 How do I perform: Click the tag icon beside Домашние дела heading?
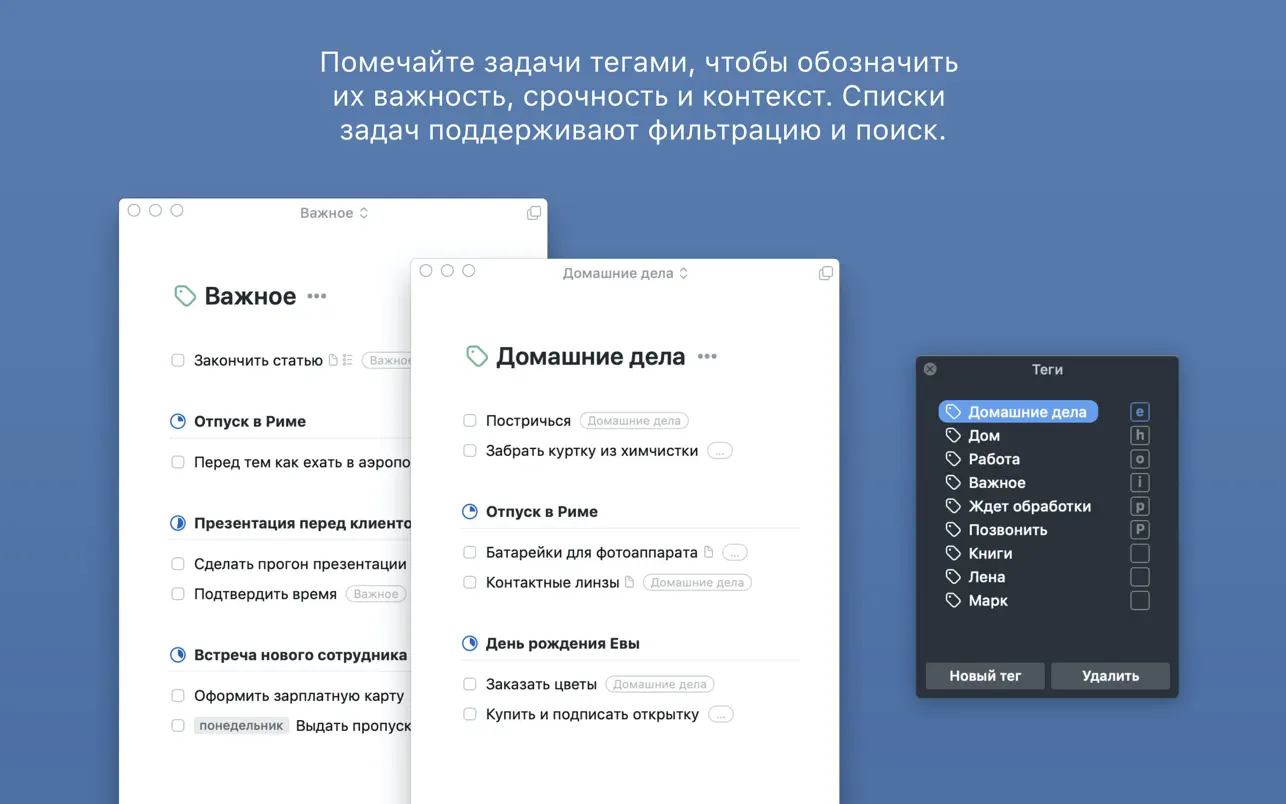point(477,356)
